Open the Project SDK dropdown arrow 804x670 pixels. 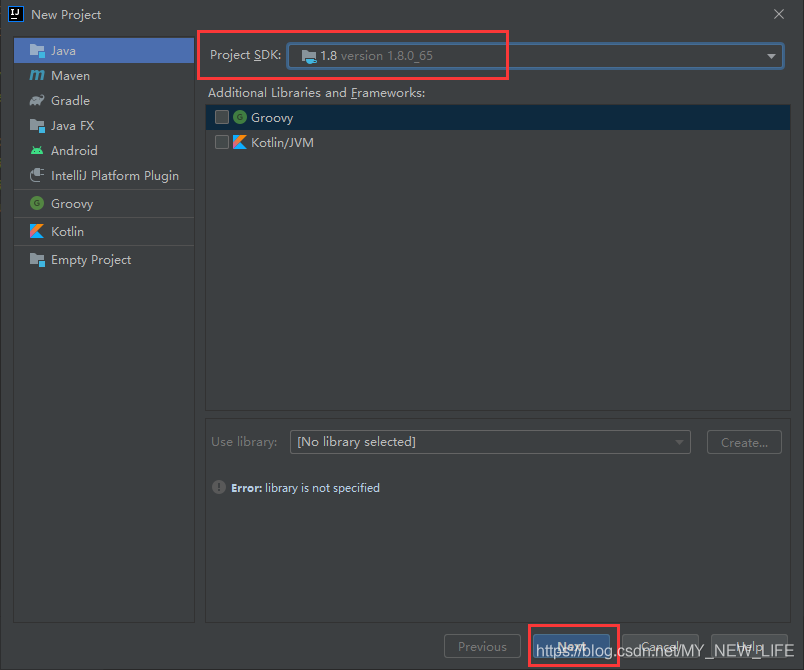click(x=771, y=56)
